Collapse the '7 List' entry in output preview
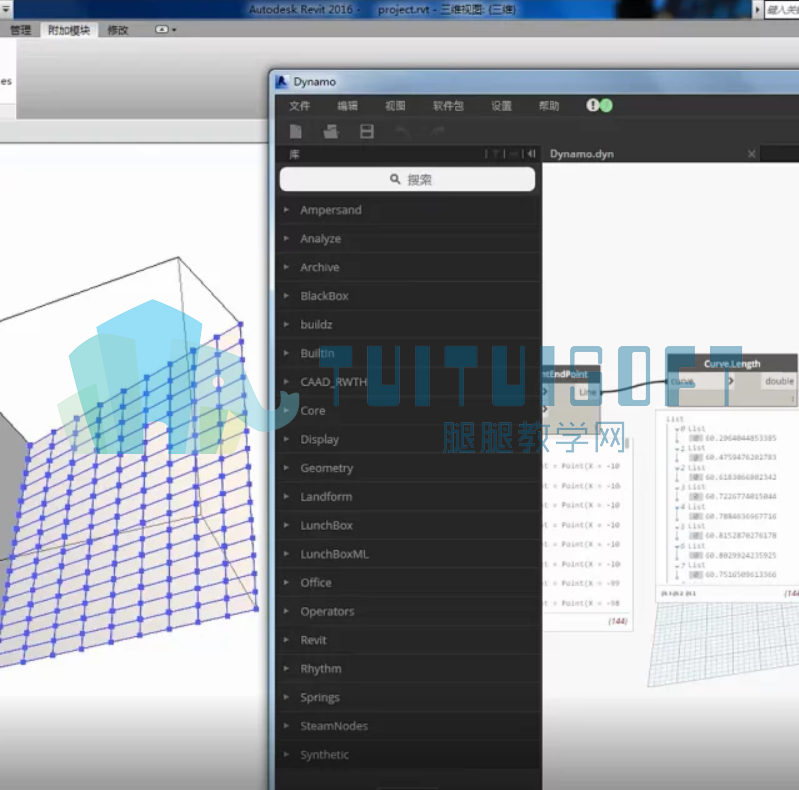Image resolution: width=799 pixels, height=790 pixels. coord(677,565)
